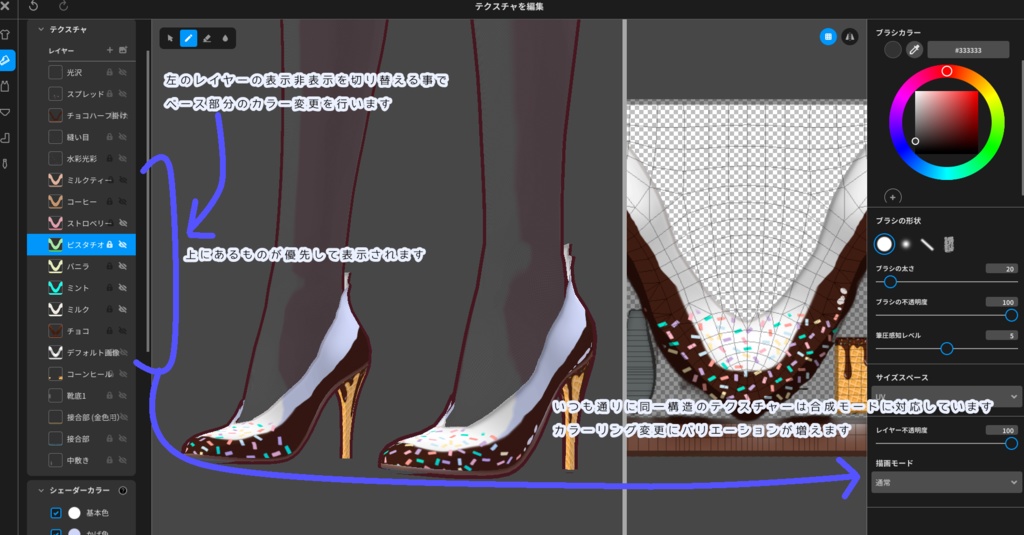Select the コーンヒール layer
This screenshot has width=1024, height=535.
[x=82, y=374]
